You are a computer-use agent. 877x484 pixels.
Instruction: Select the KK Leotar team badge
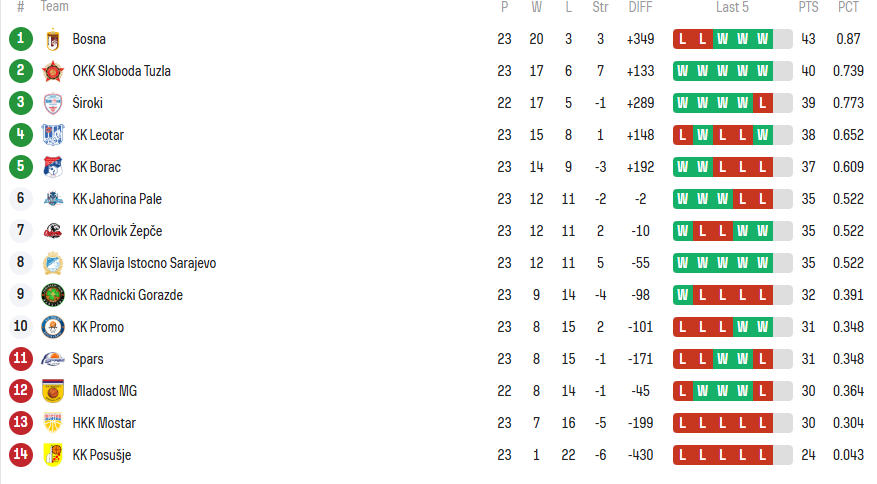[53, 135]
